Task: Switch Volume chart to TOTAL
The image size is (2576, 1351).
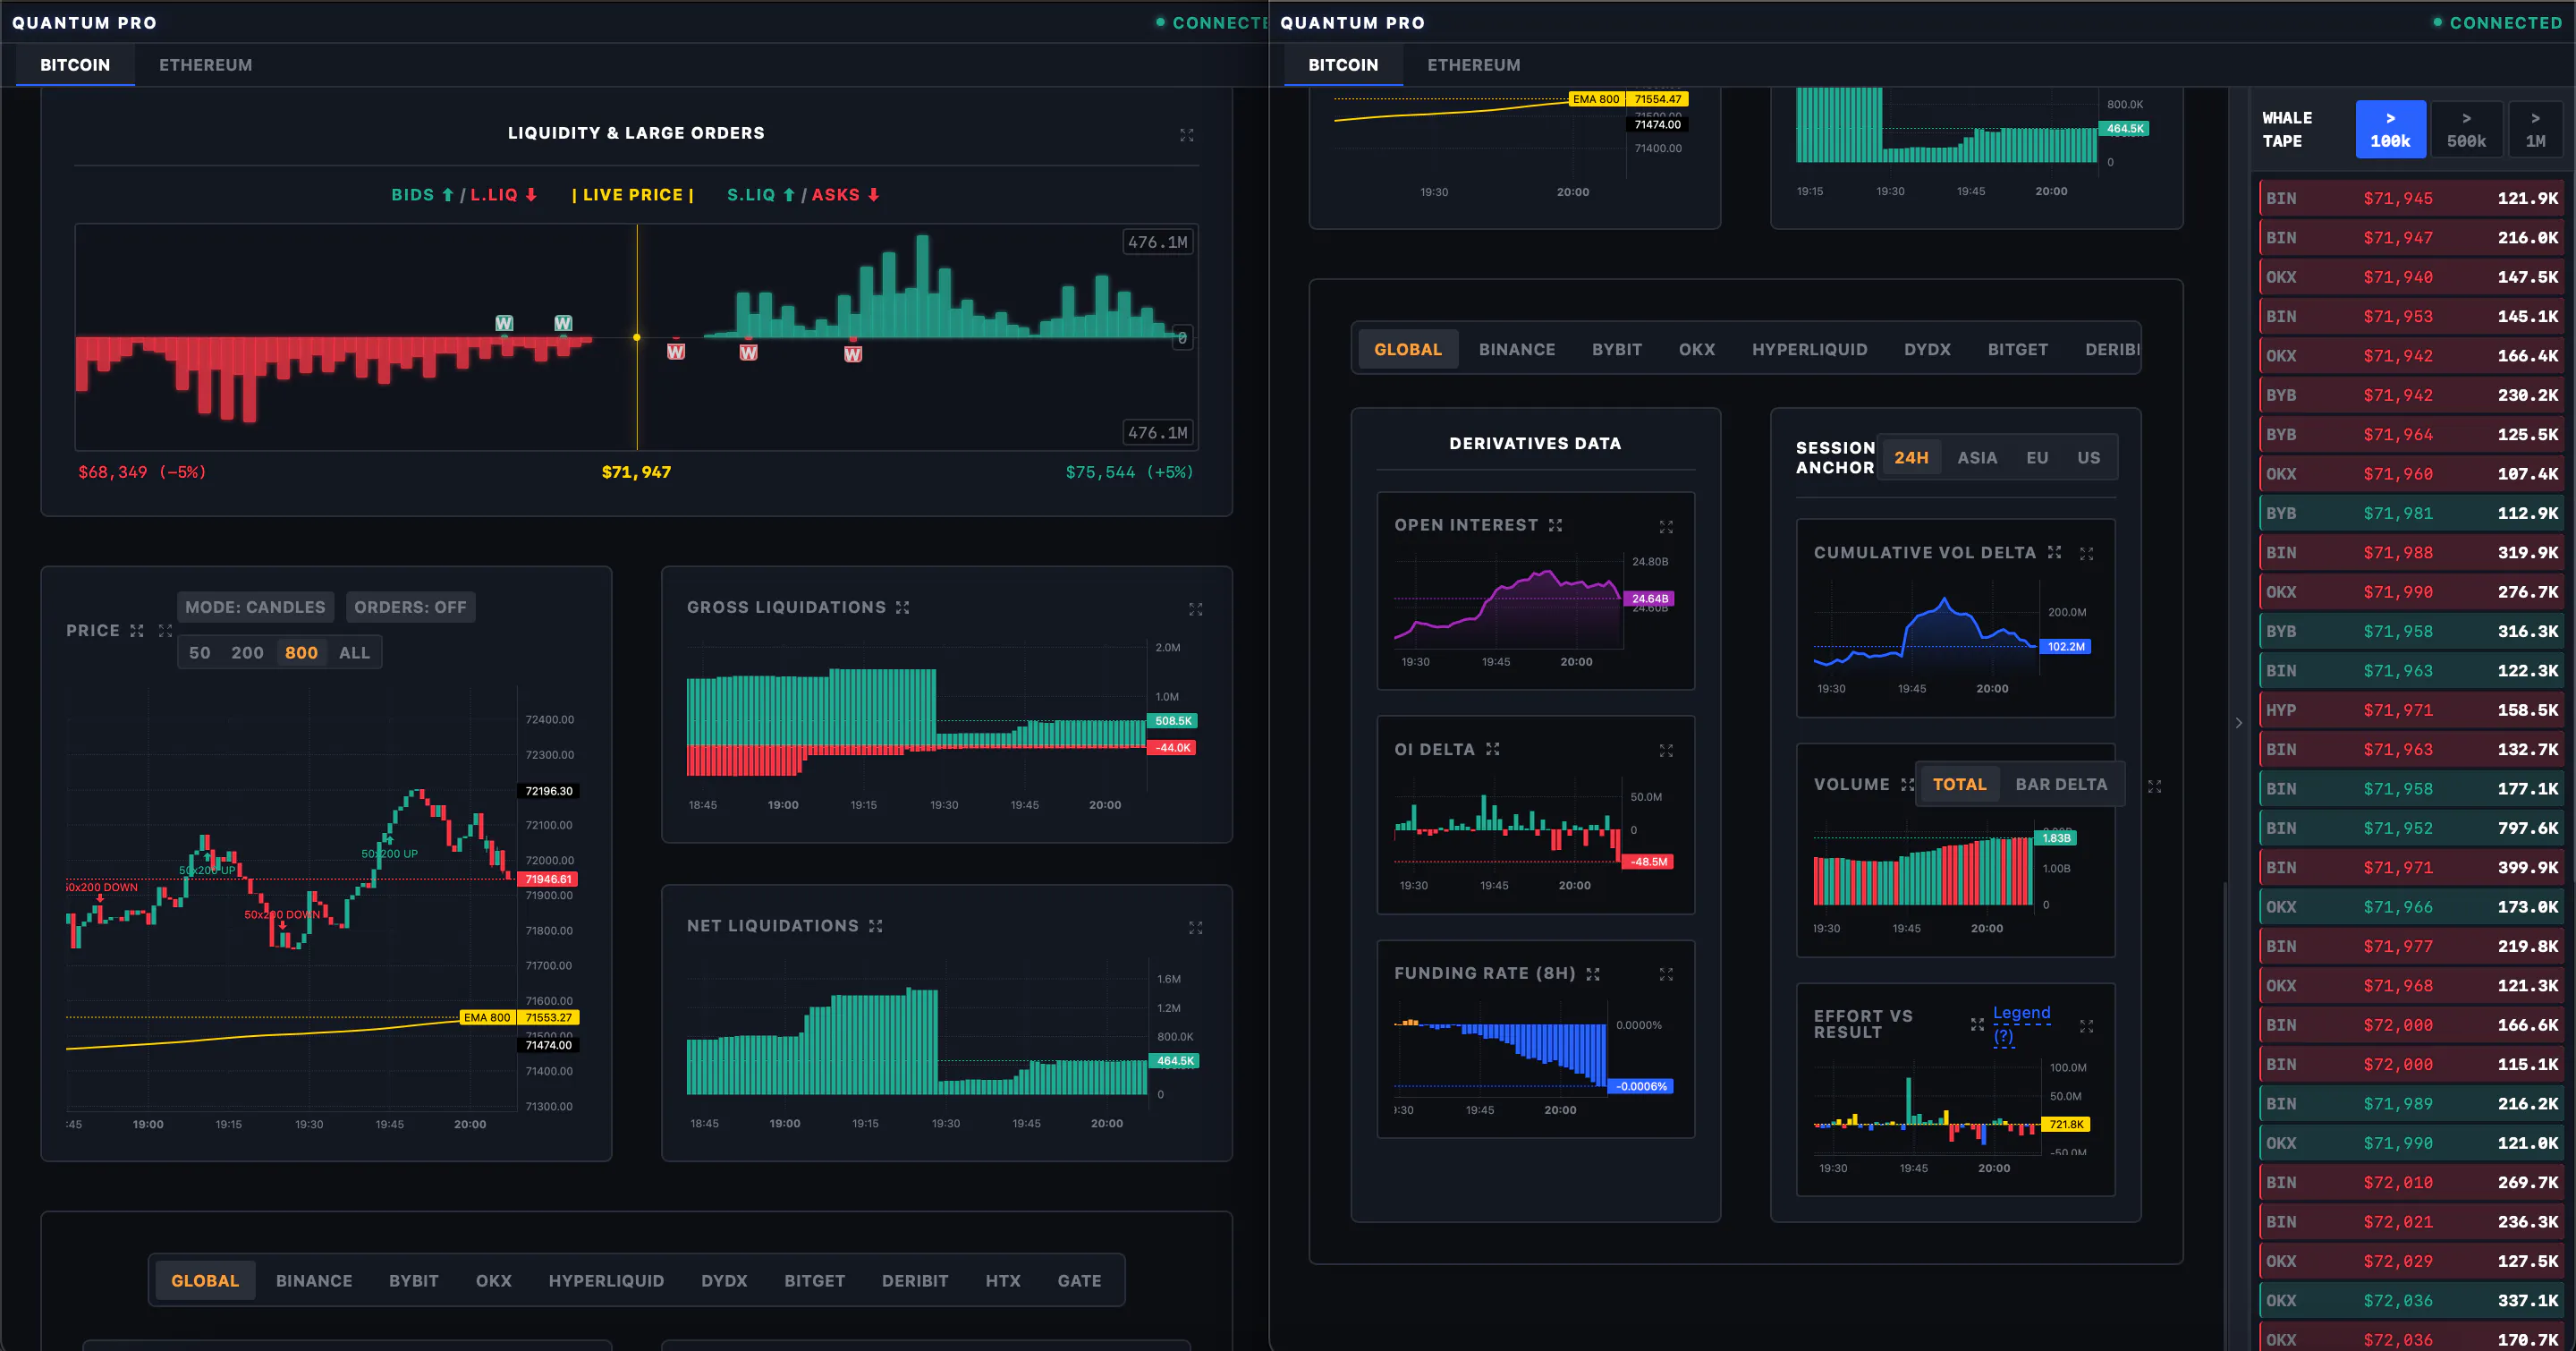Action: tap(1959, 785)
